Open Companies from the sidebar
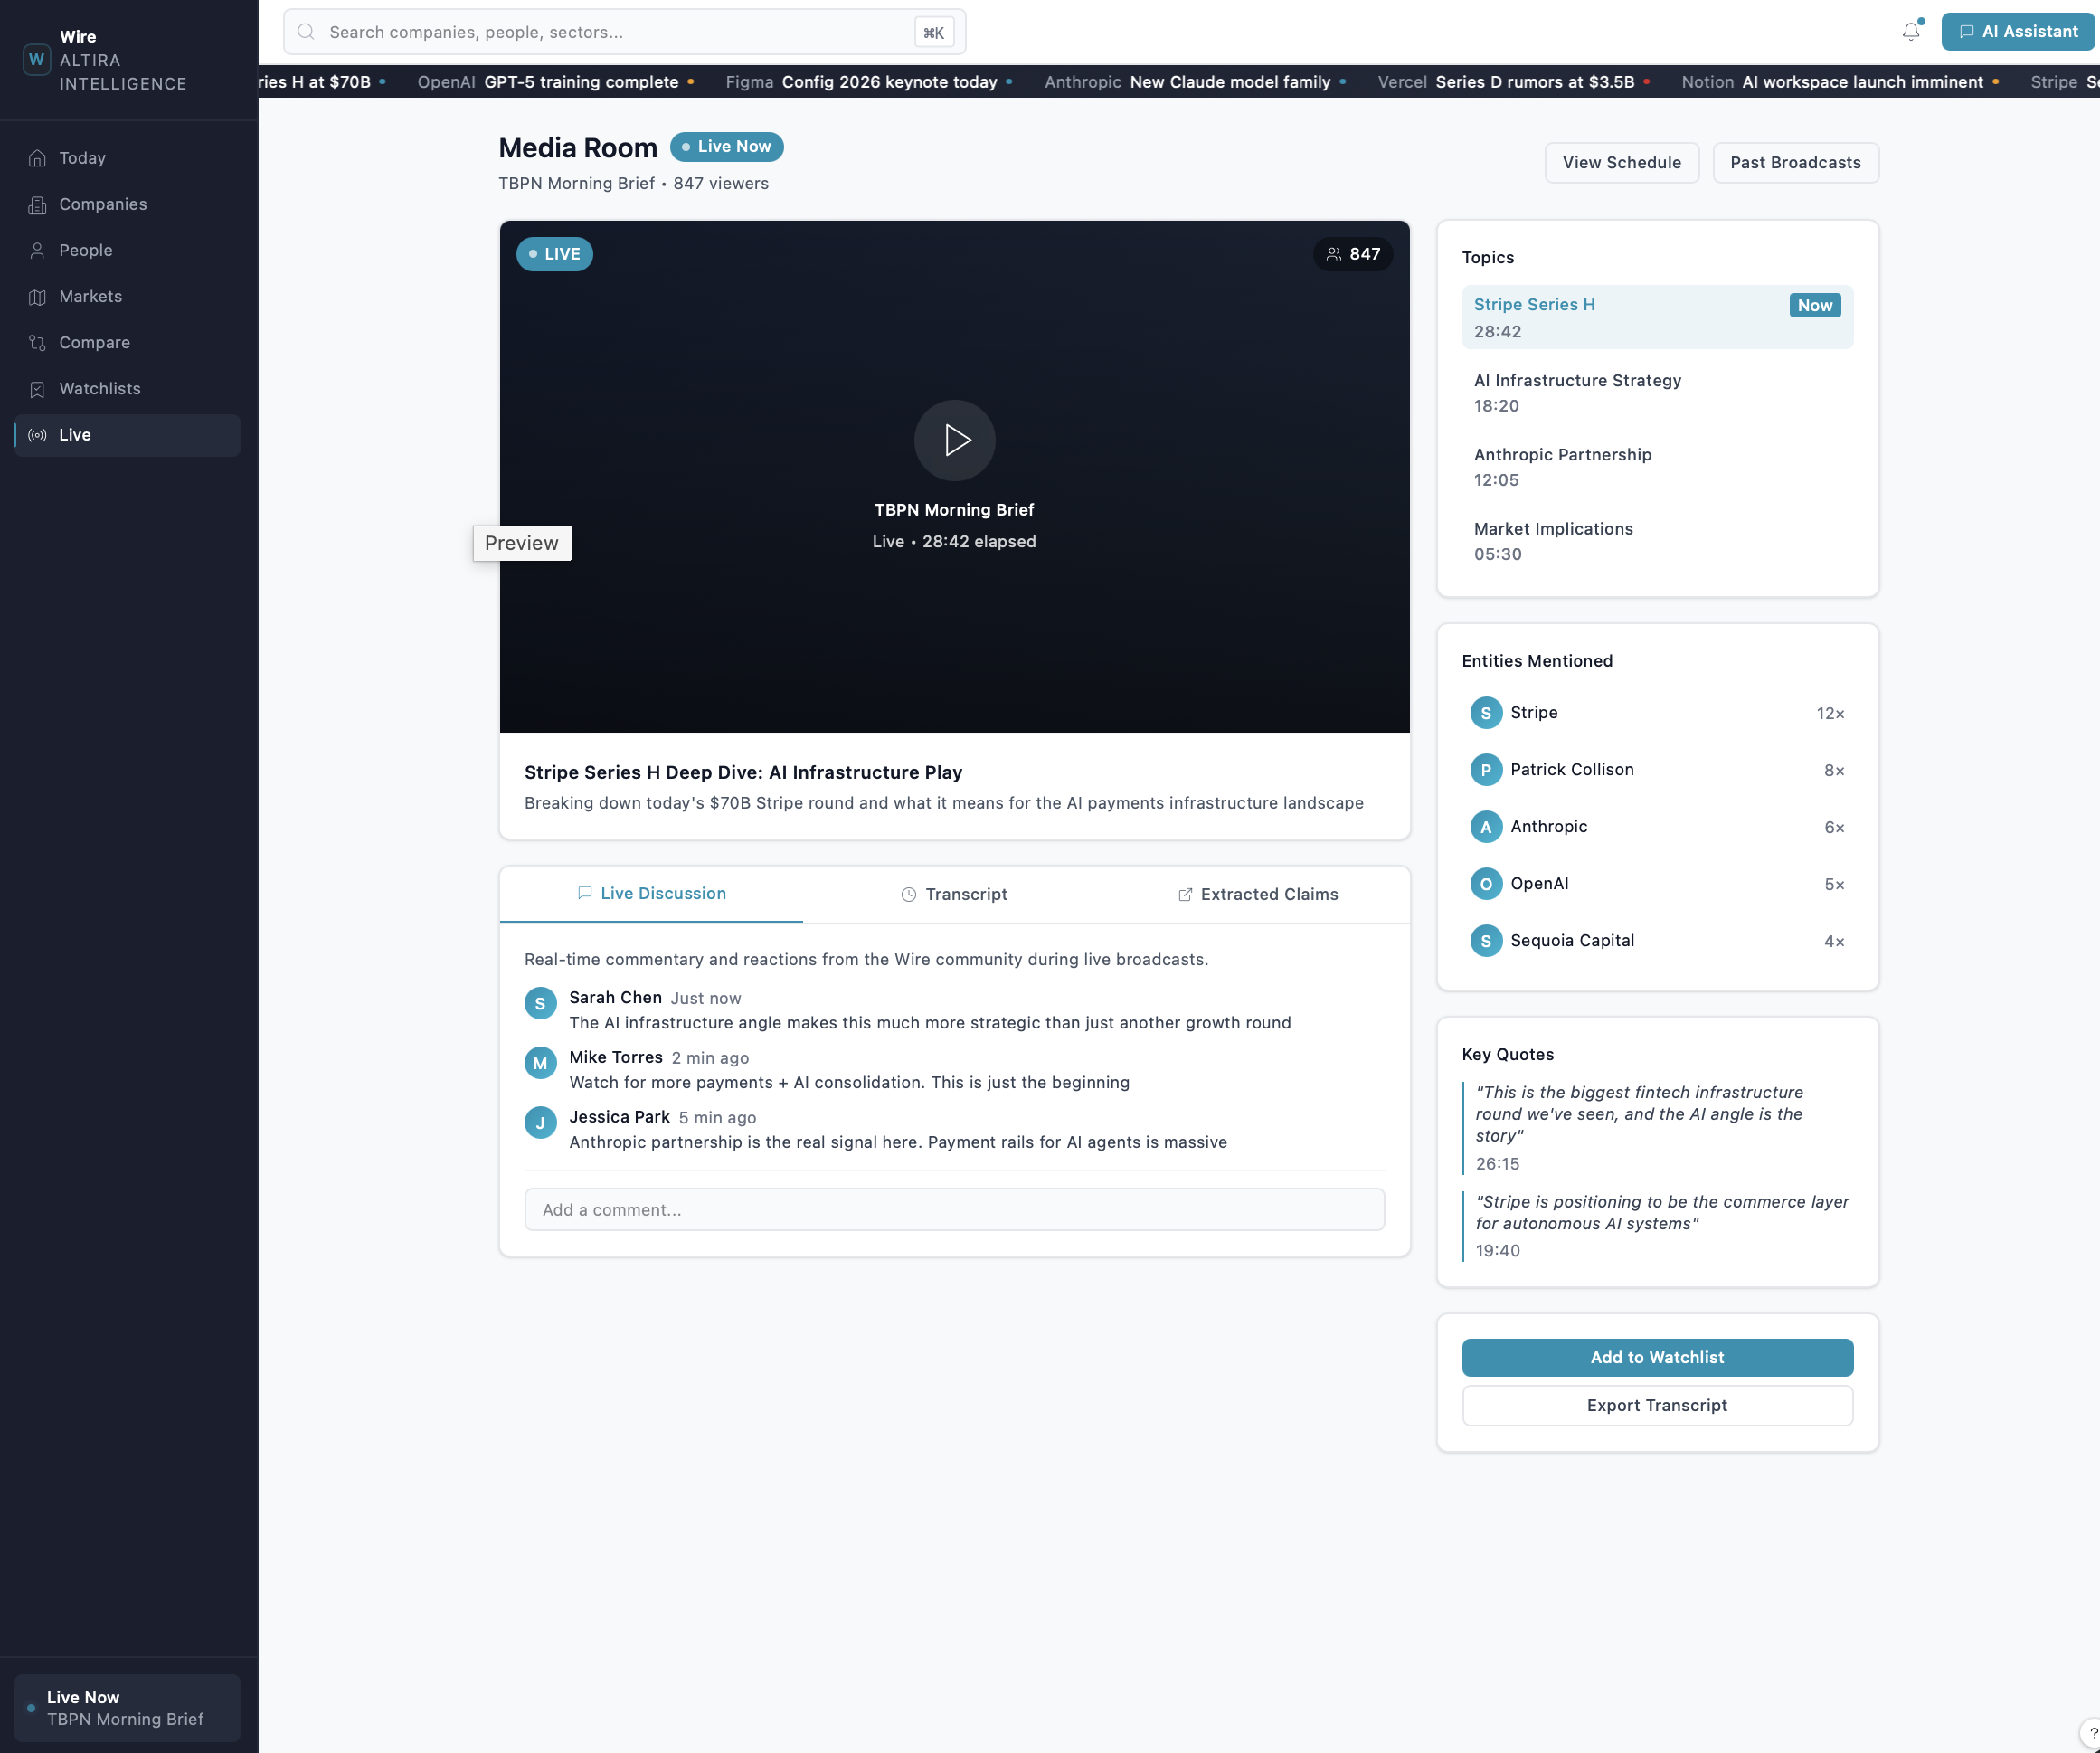2100x1753 pixels. click(102, 204)
